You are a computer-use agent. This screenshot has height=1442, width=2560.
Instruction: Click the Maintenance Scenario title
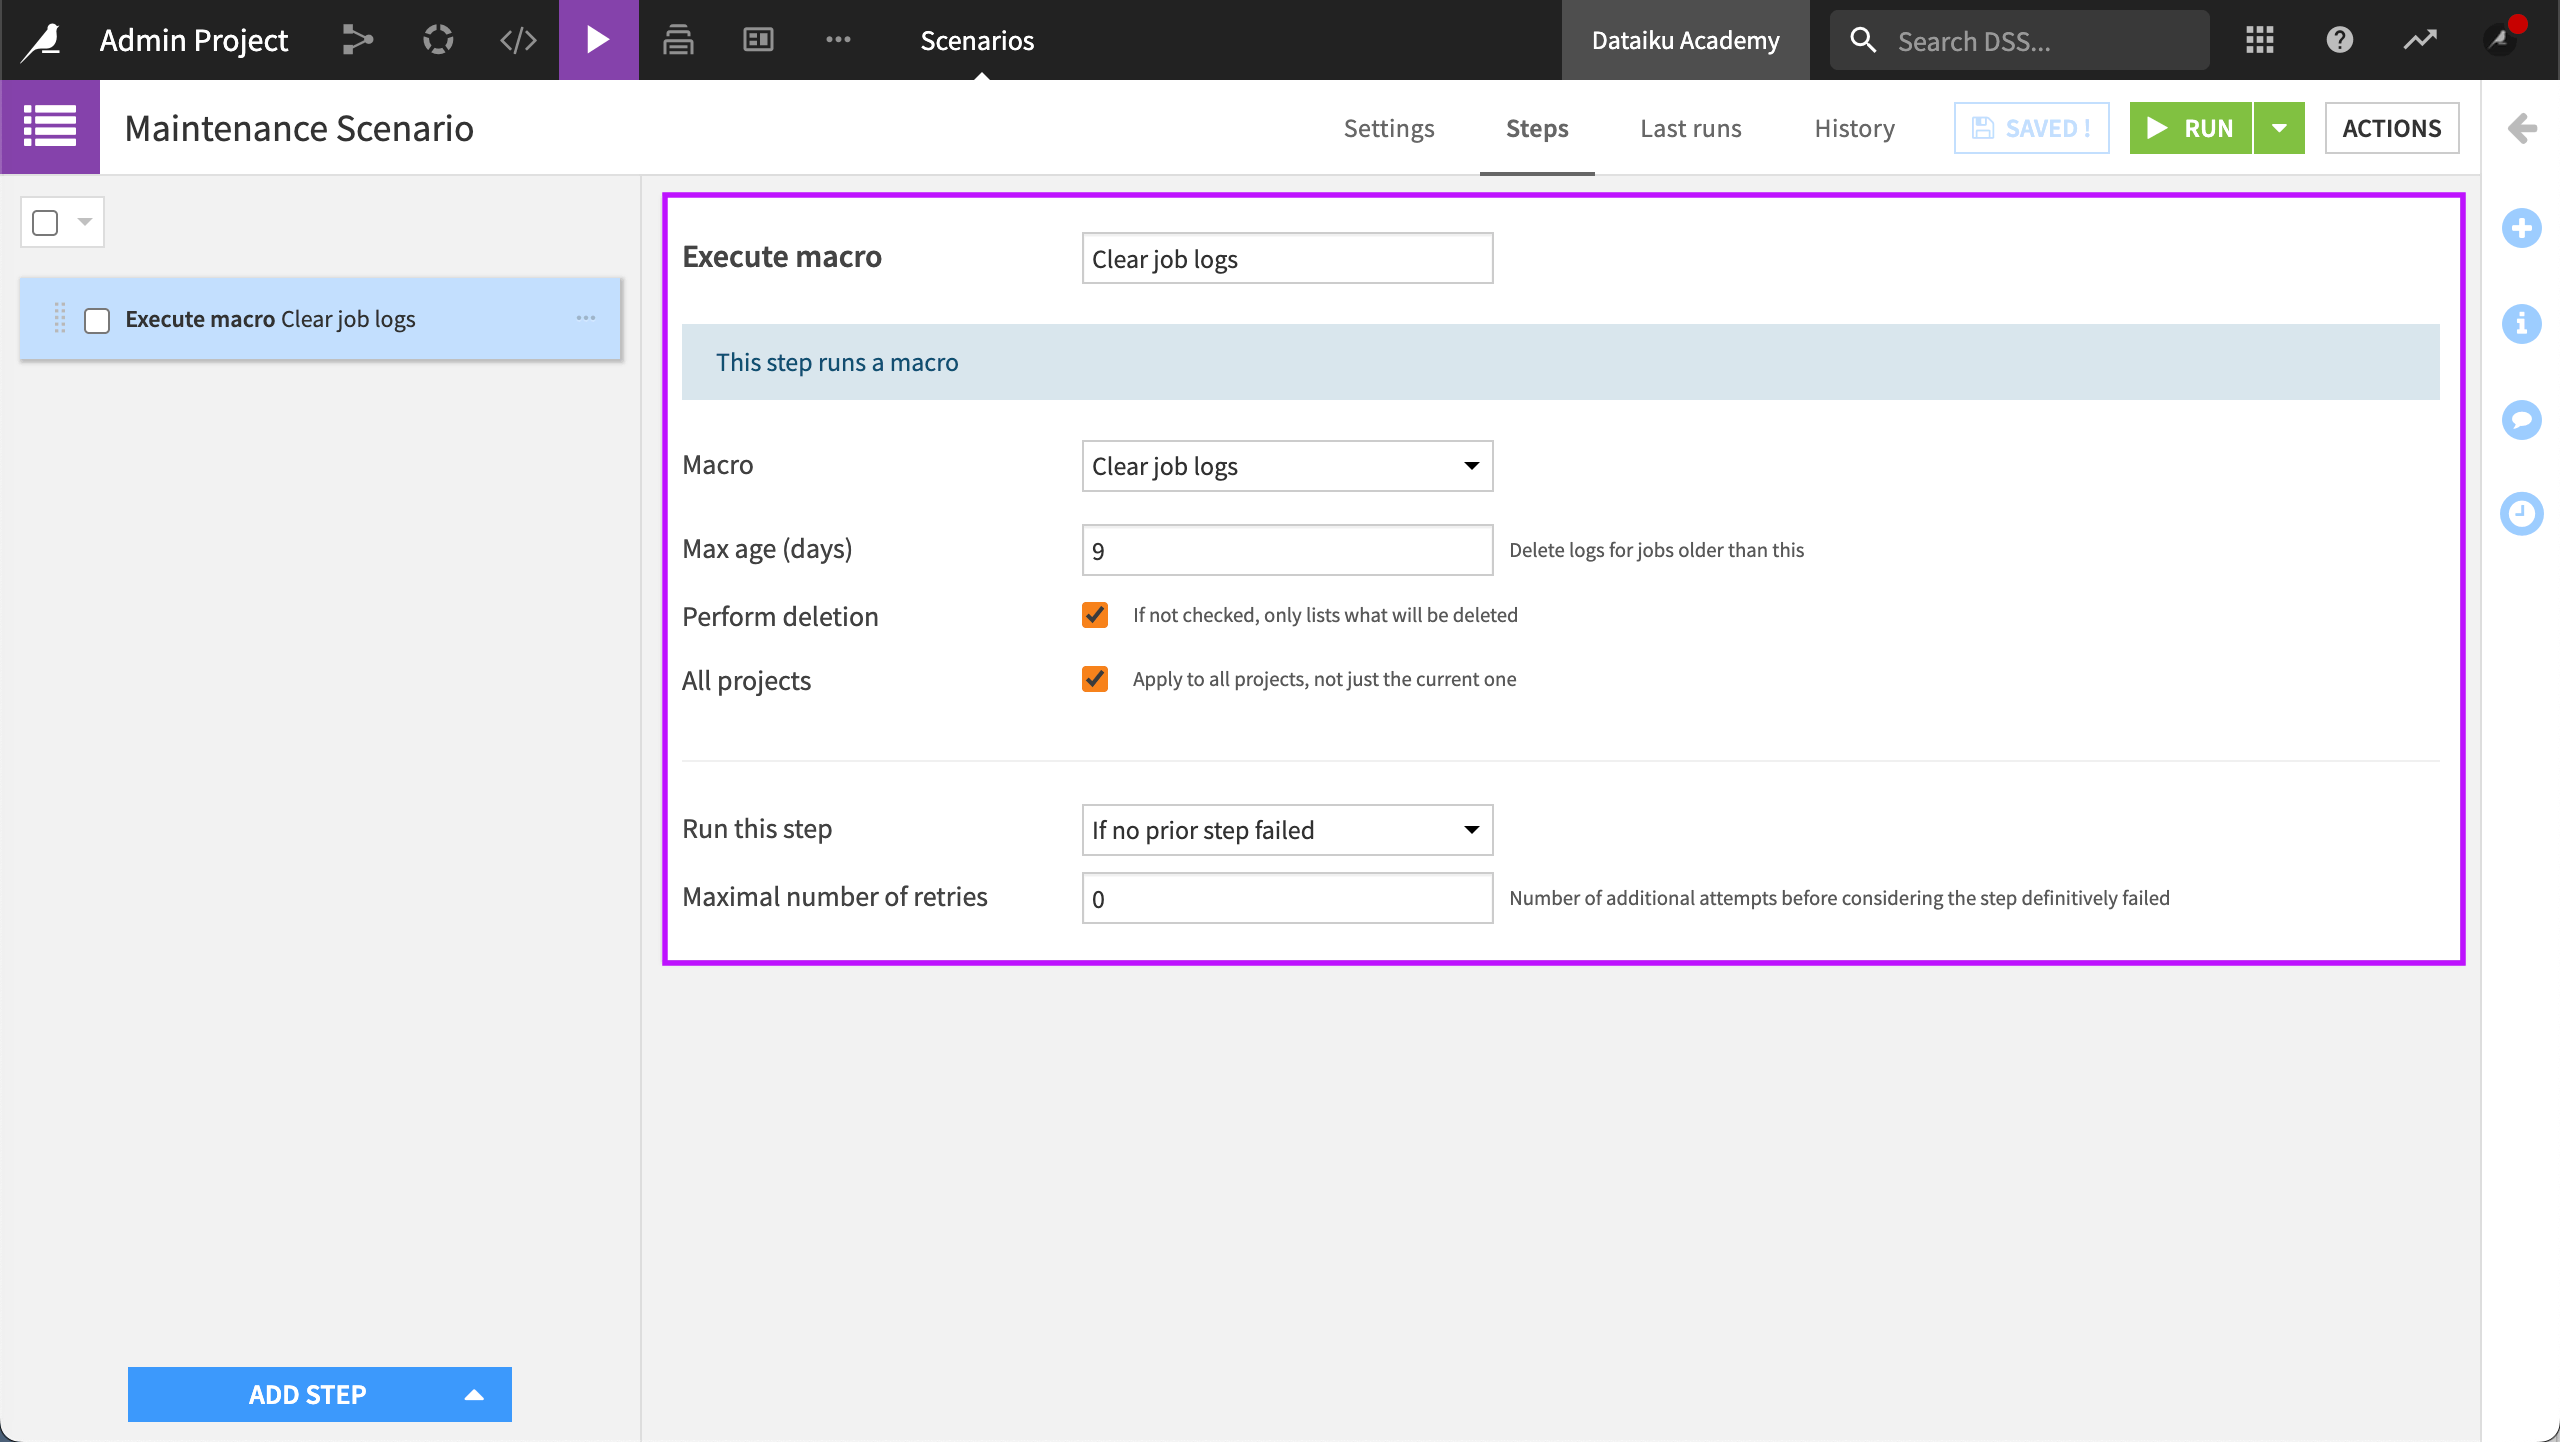(x=299, y=128)
